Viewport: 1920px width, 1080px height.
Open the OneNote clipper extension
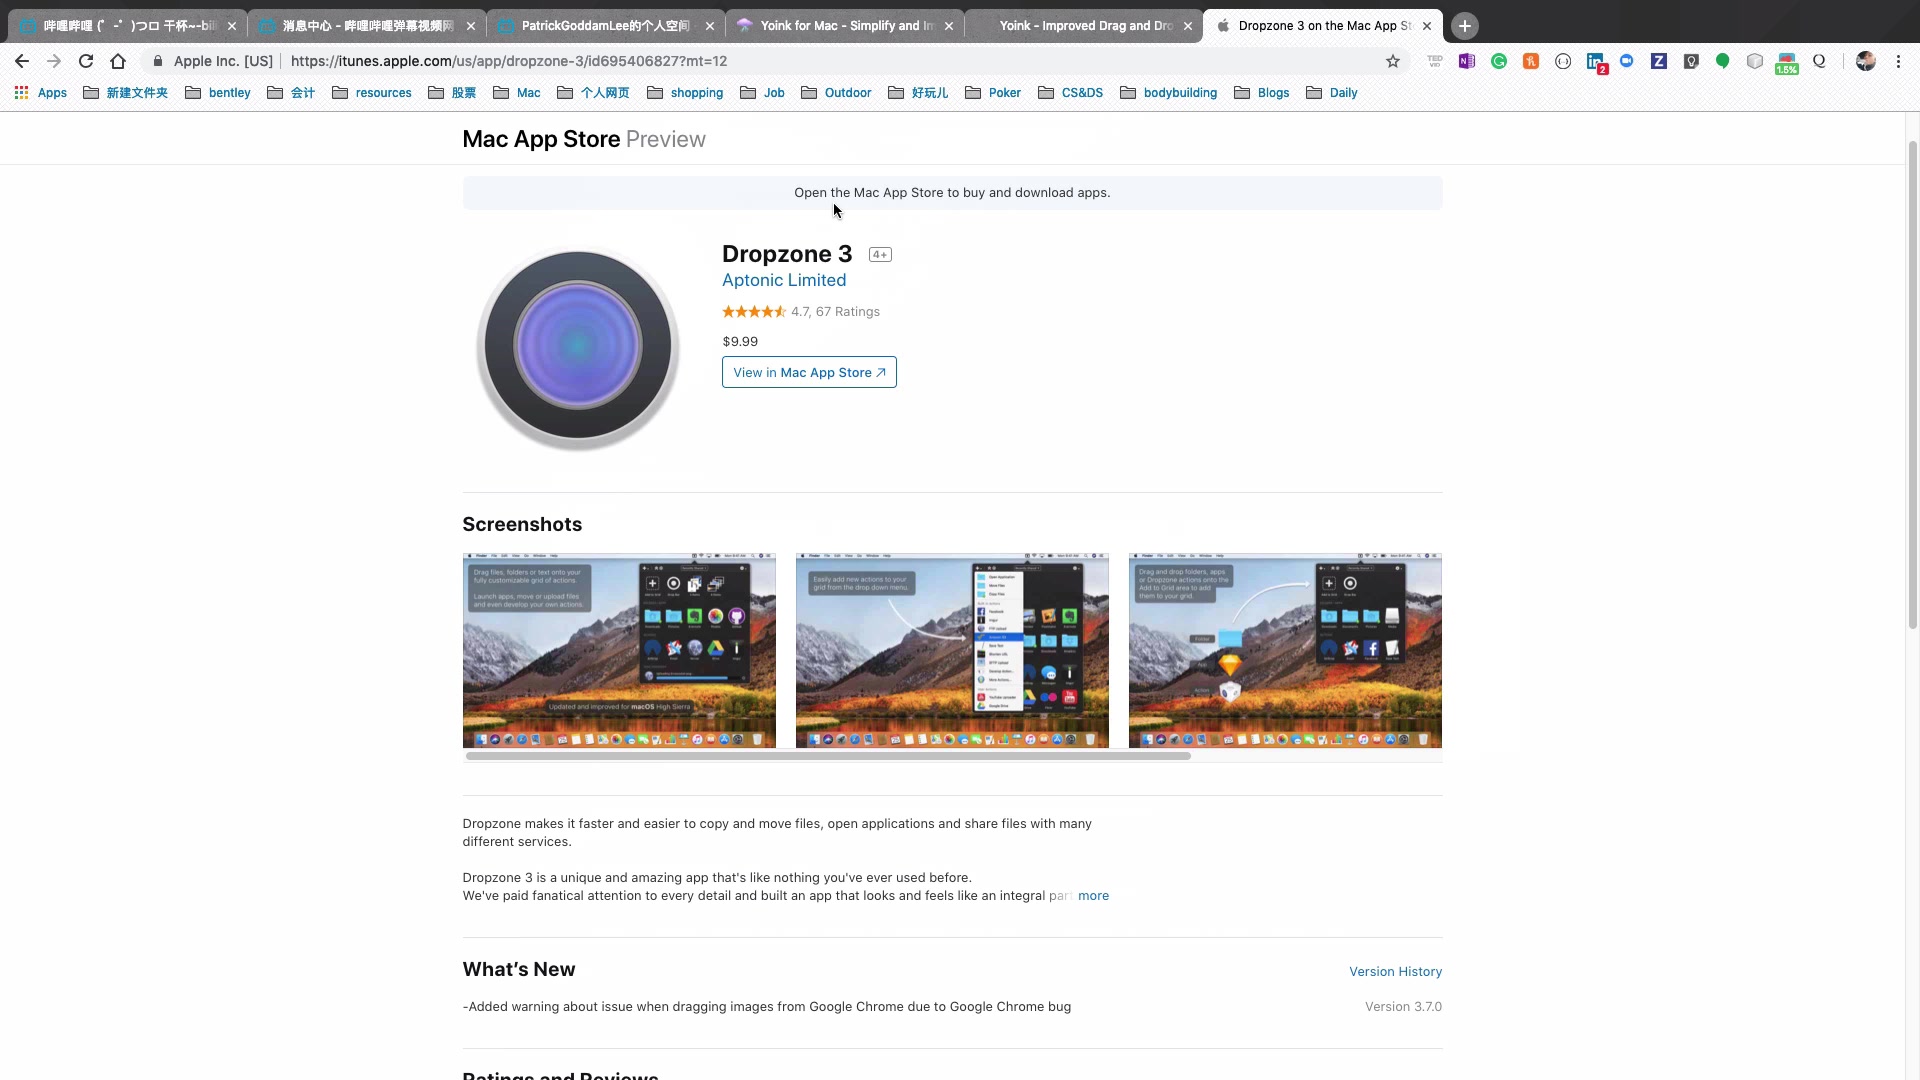point(1467,61)
